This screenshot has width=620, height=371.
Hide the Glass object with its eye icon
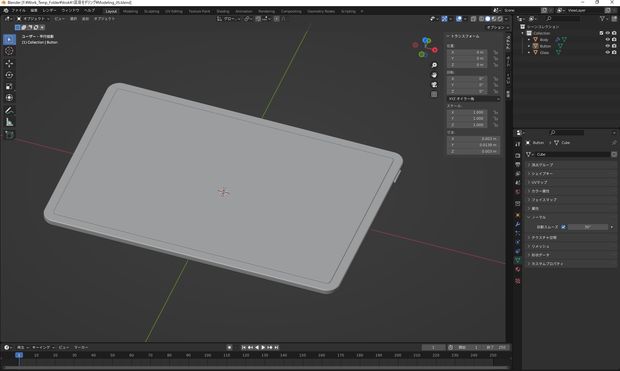pos(608,52)
